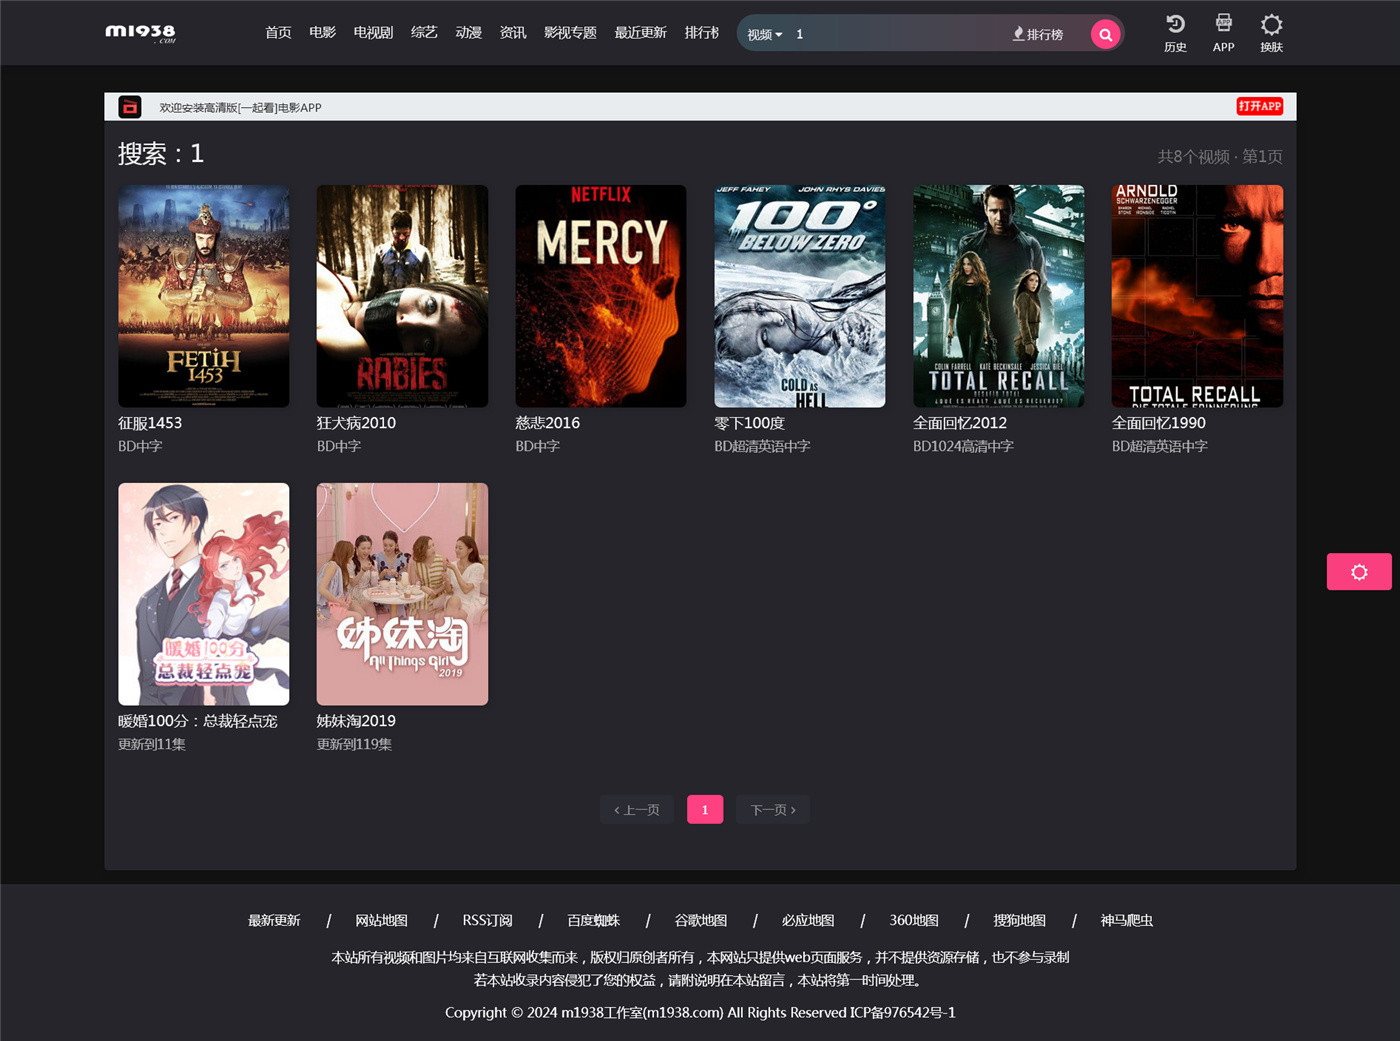Click the 换肤 skin switch icon
Viewport: 1400px width, 1041px height.
(x=1271, y=33)
